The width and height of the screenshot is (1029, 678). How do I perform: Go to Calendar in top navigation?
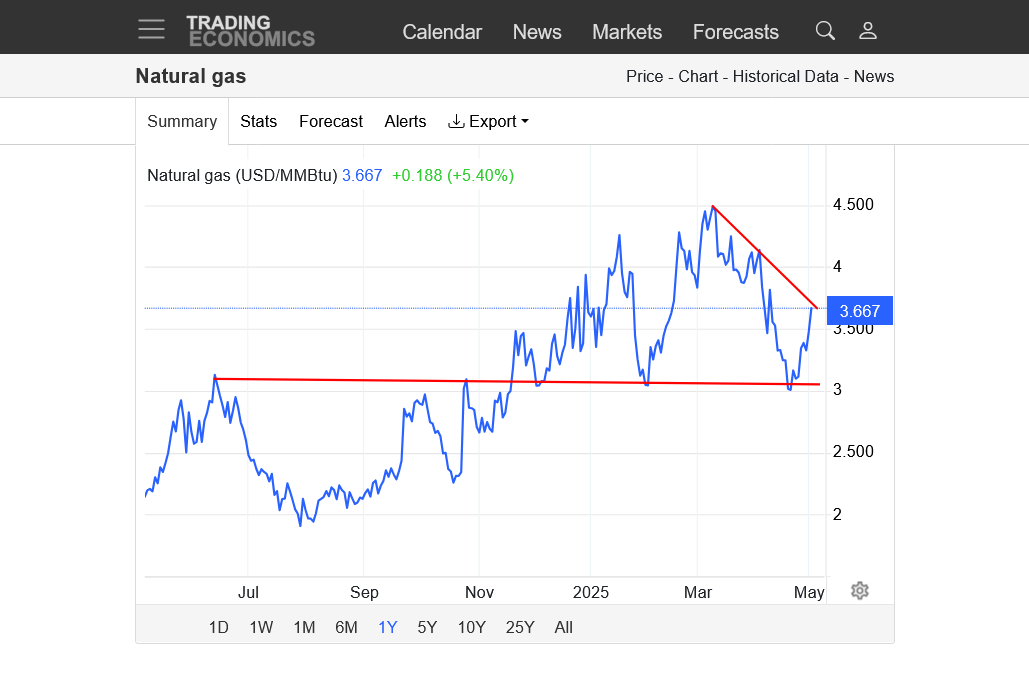[x=442, y=32]
